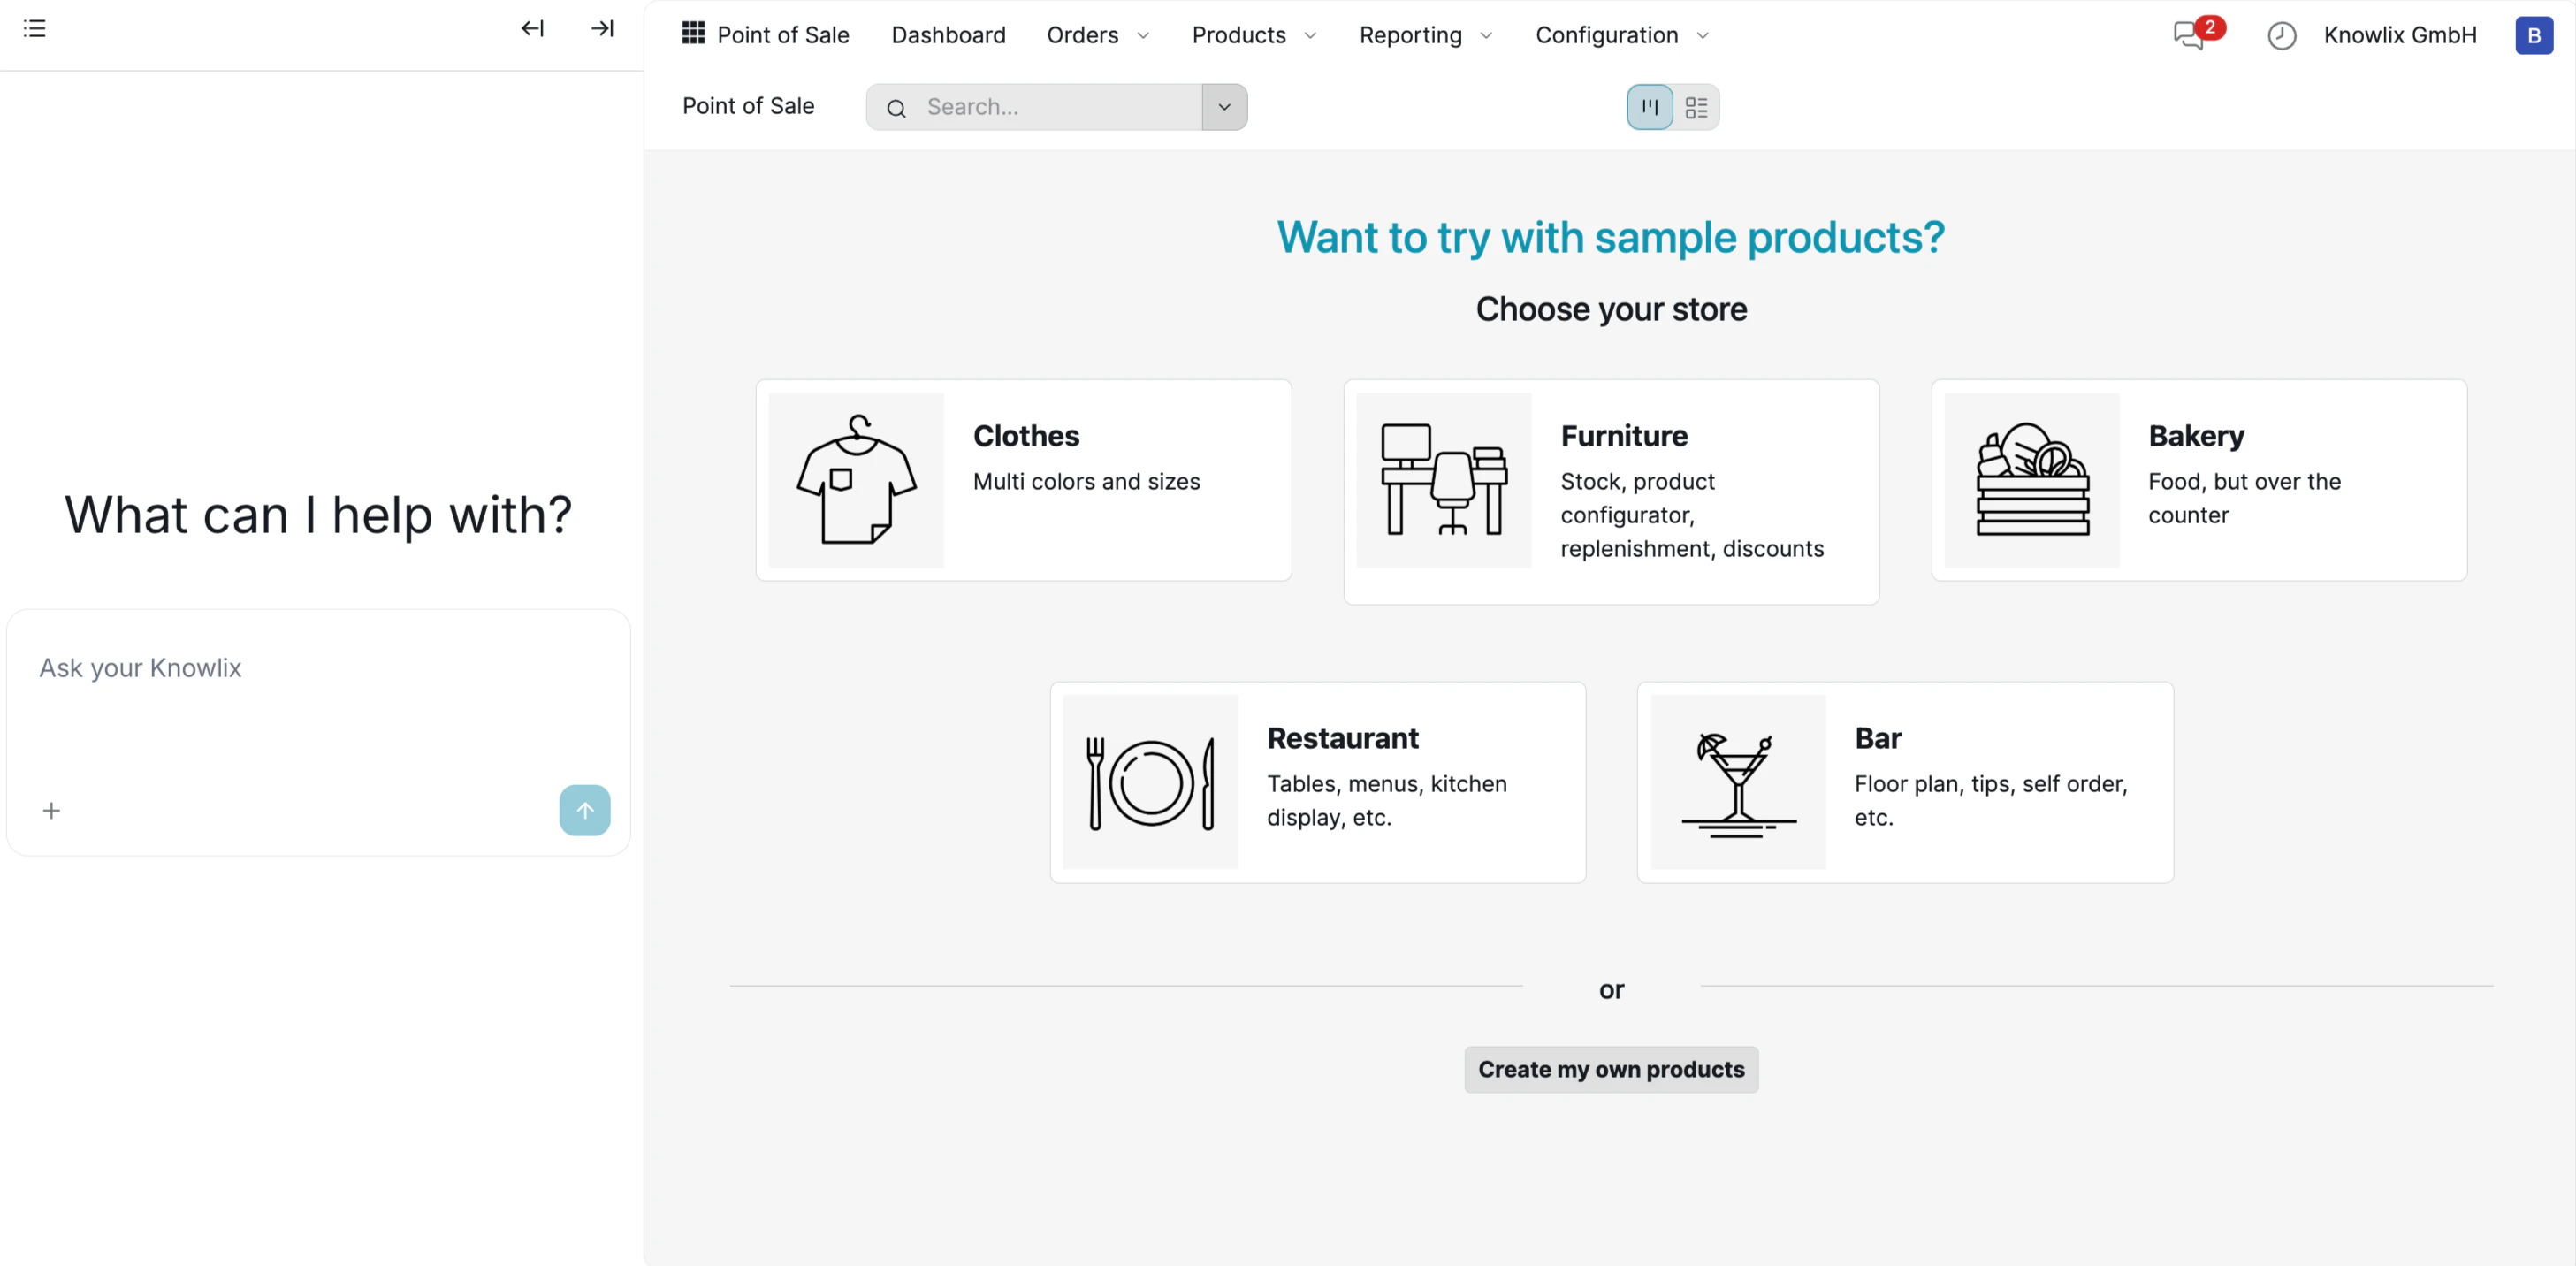2576x1266 pixels.
Task: Click the attachment plus icon in chat
Action: 52,810
